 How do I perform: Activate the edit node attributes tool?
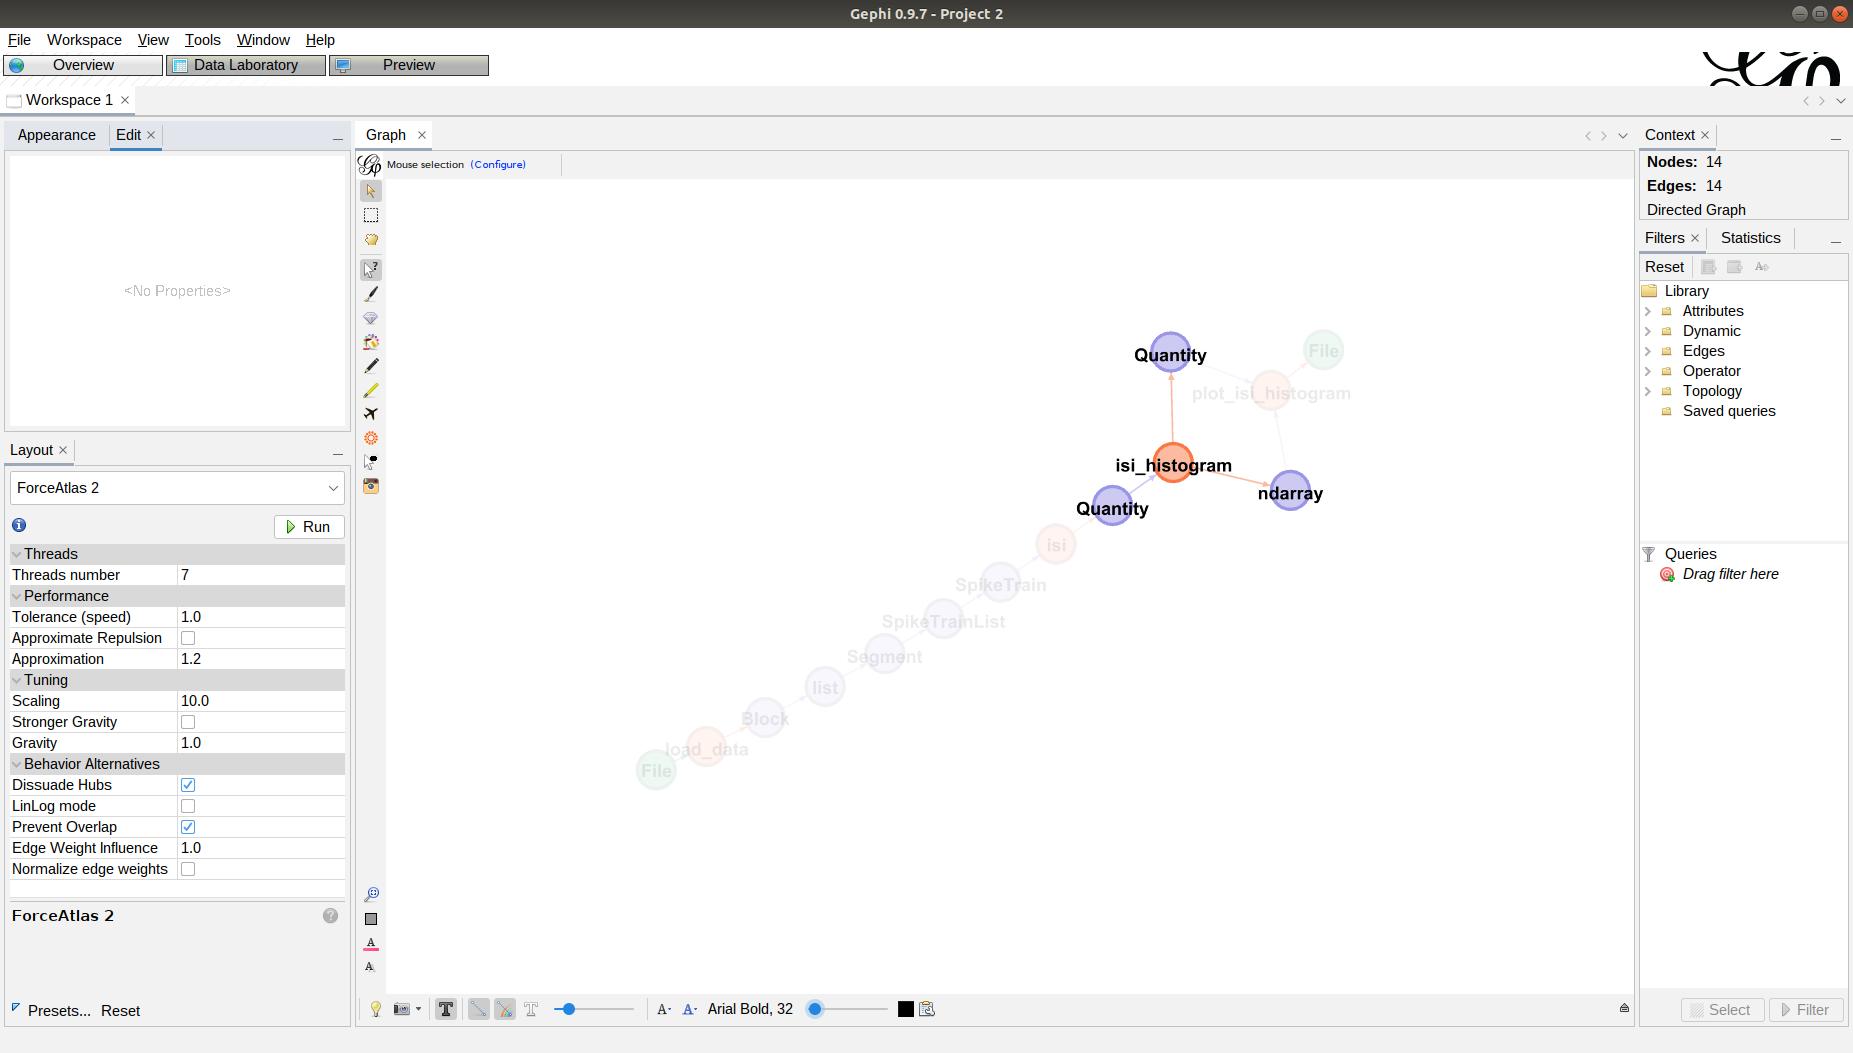371,269
